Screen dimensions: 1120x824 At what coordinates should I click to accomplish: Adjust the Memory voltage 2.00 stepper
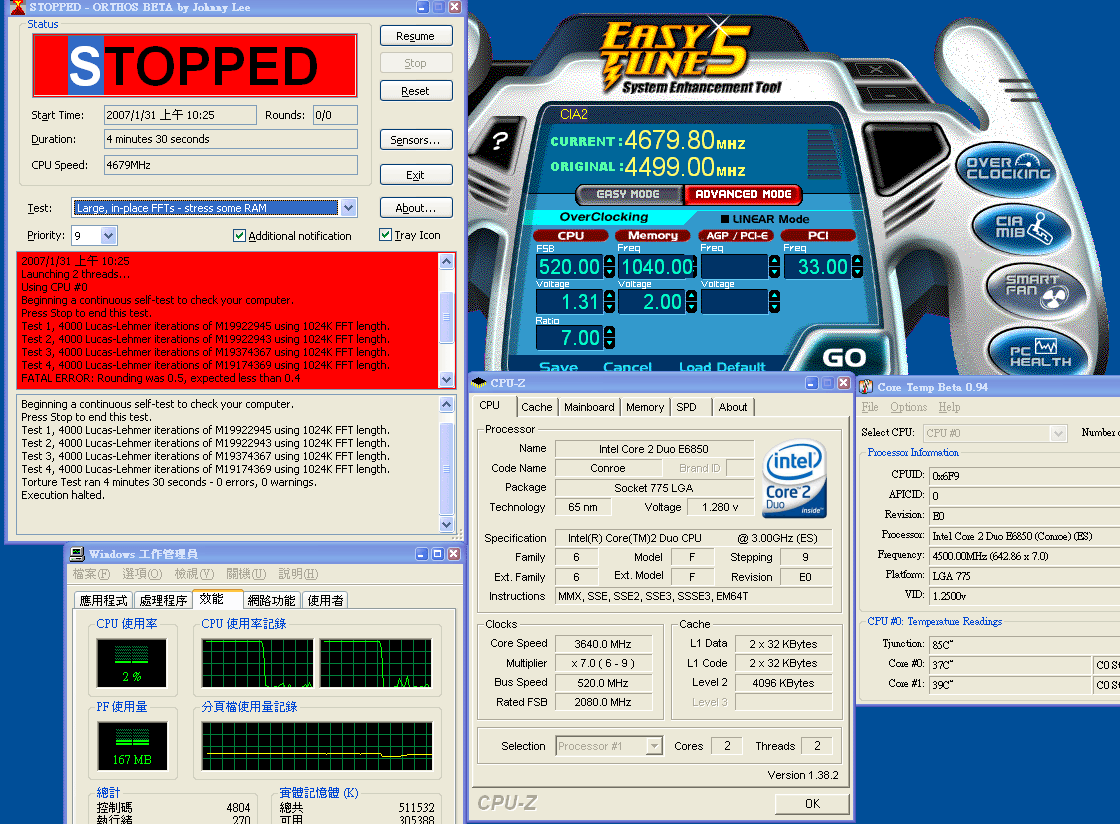pos(691,302)
